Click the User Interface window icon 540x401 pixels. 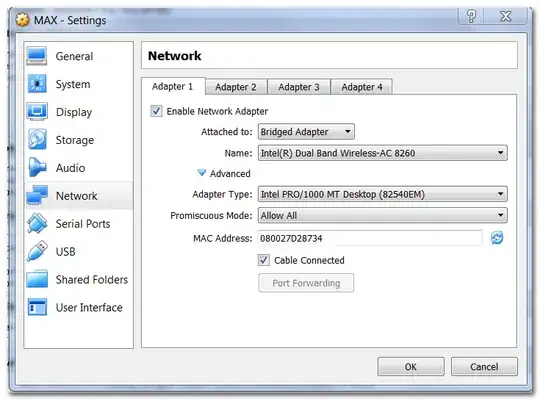coord(37,307)
